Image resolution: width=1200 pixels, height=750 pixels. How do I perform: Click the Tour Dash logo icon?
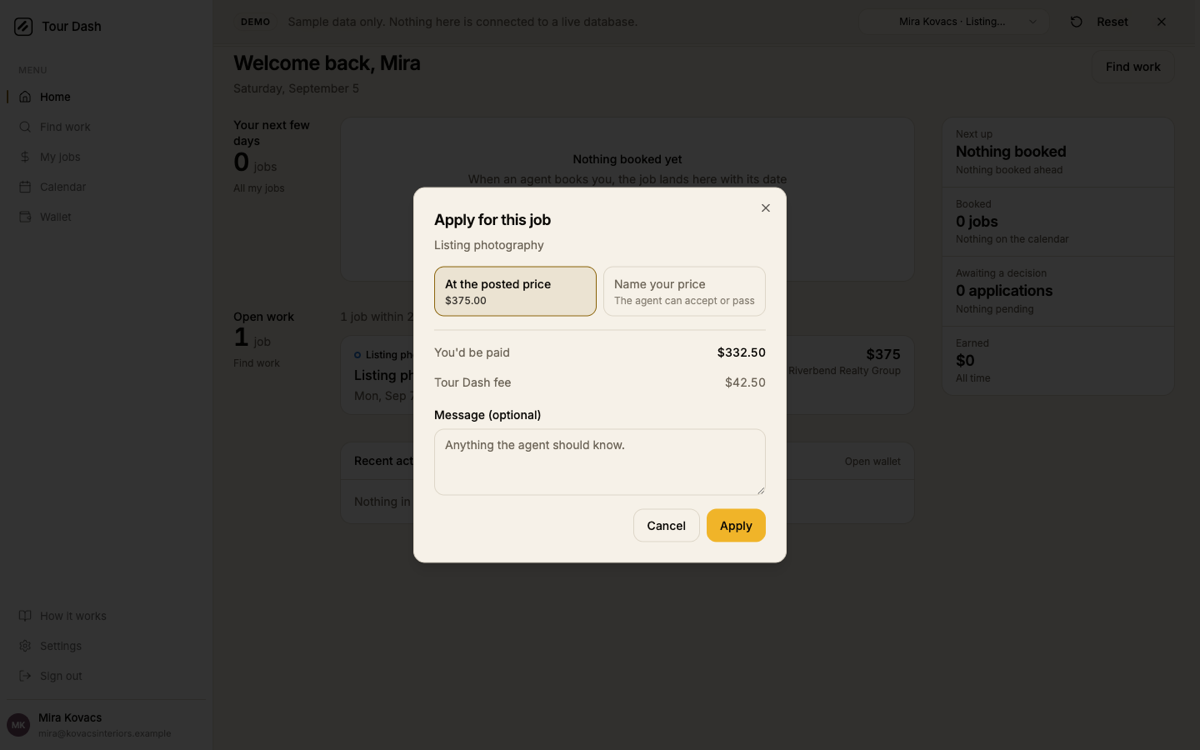pyautogui.click(x=23, y=26)
